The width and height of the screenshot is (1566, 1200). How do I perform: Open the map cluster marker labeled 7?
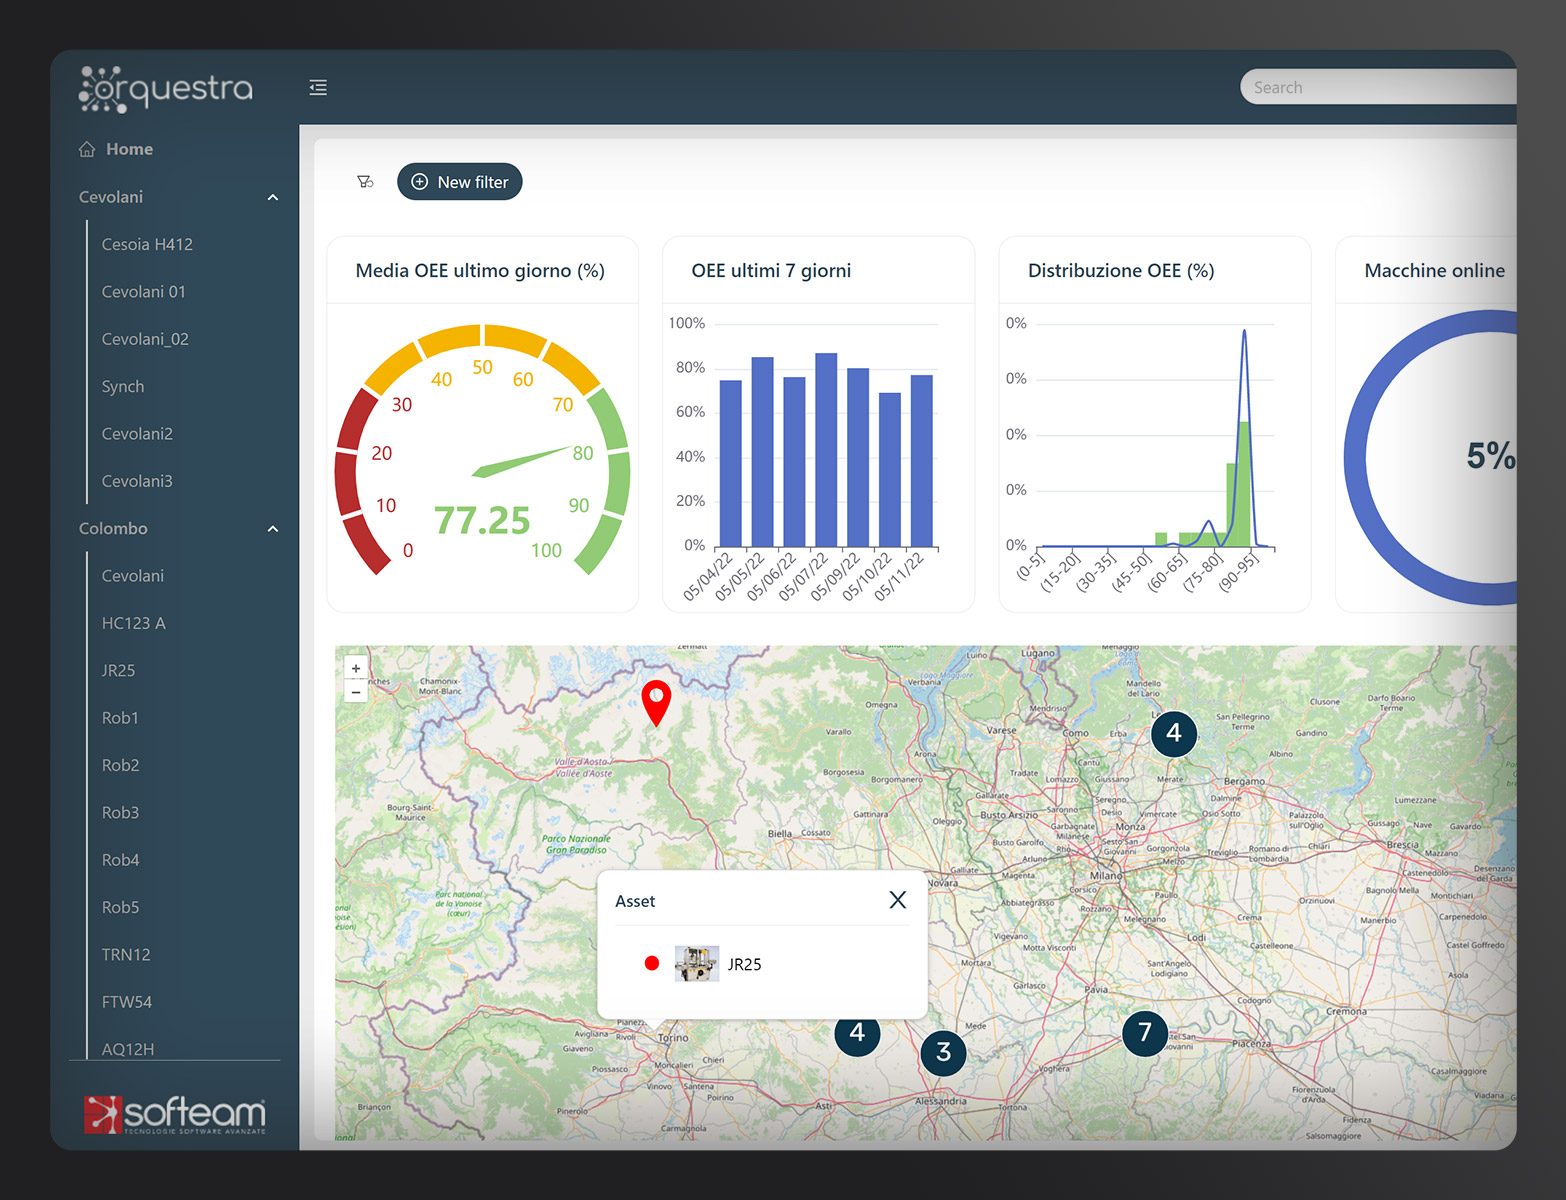[1144, 1032]
